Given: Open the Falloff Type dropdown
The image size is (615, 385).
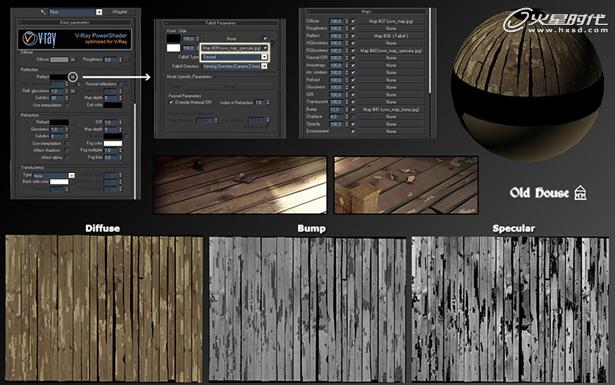Looking at the screenshot, I should (235, 57).
